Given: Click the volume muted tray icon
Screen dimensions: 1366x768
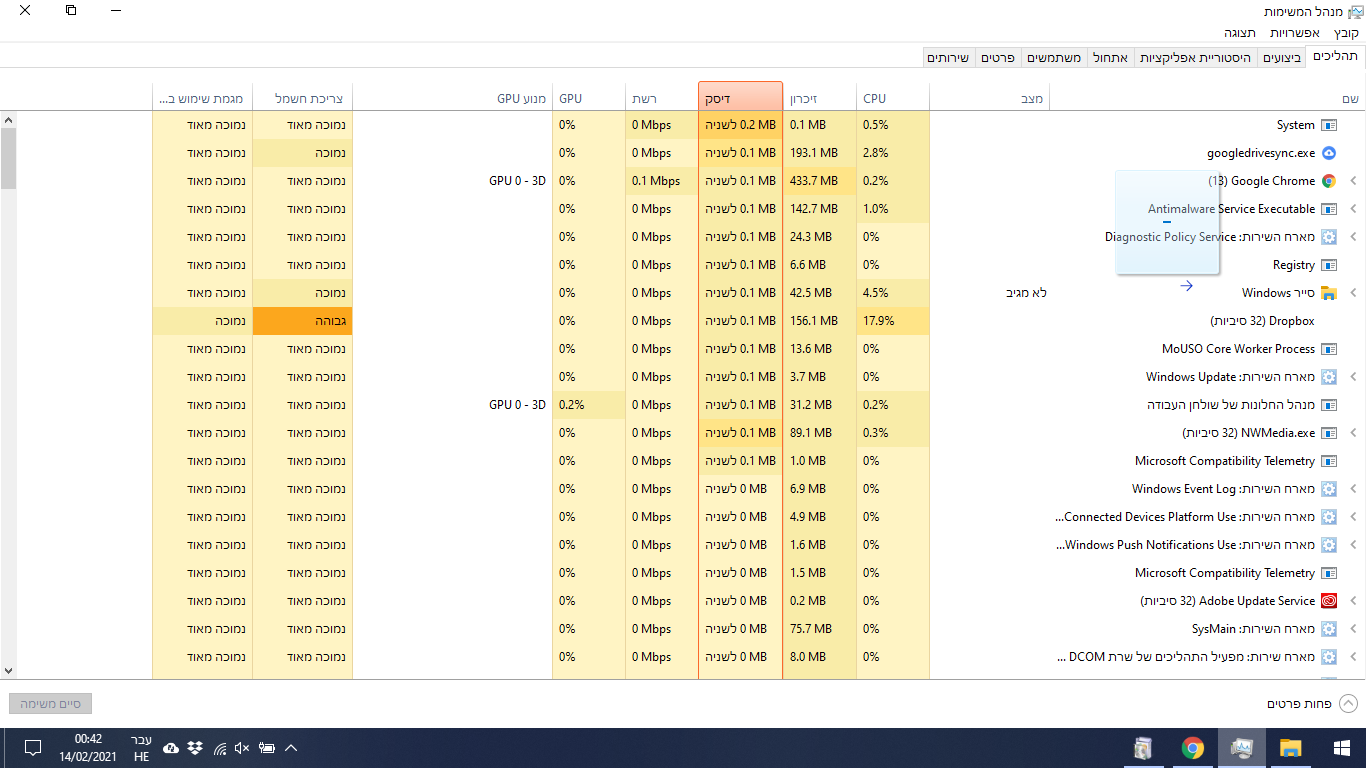Looking at the screenshot, I should pos(243,748).
